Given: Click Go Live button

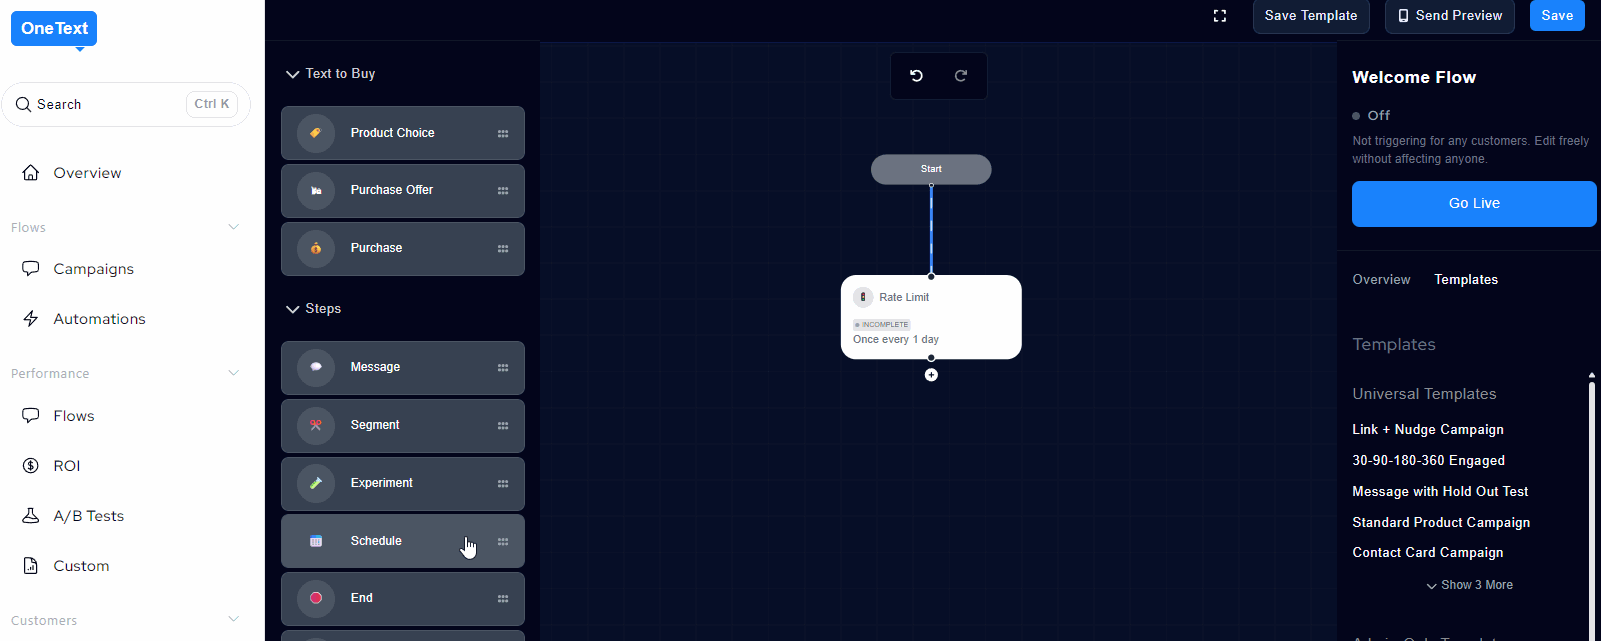Looking at the screenshot, I should [x=1474, y=204].
